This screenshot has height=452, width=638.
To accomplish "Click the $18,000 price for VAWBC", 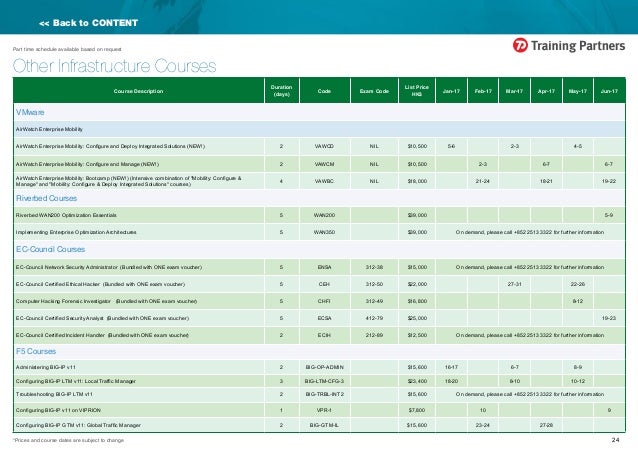I will [417, 181].
